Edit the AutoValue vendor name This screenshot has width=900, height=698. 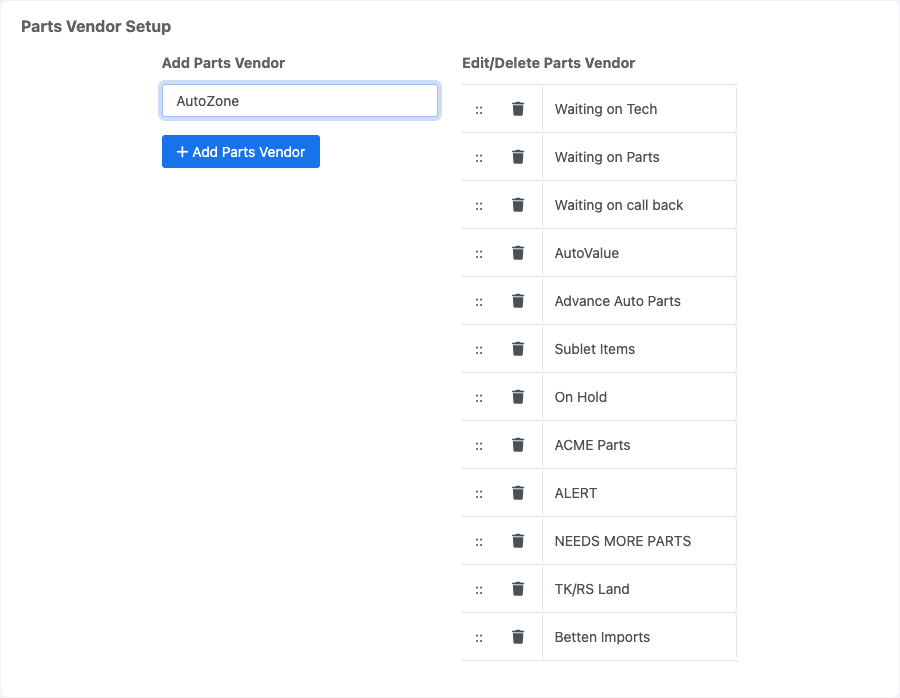639,253
